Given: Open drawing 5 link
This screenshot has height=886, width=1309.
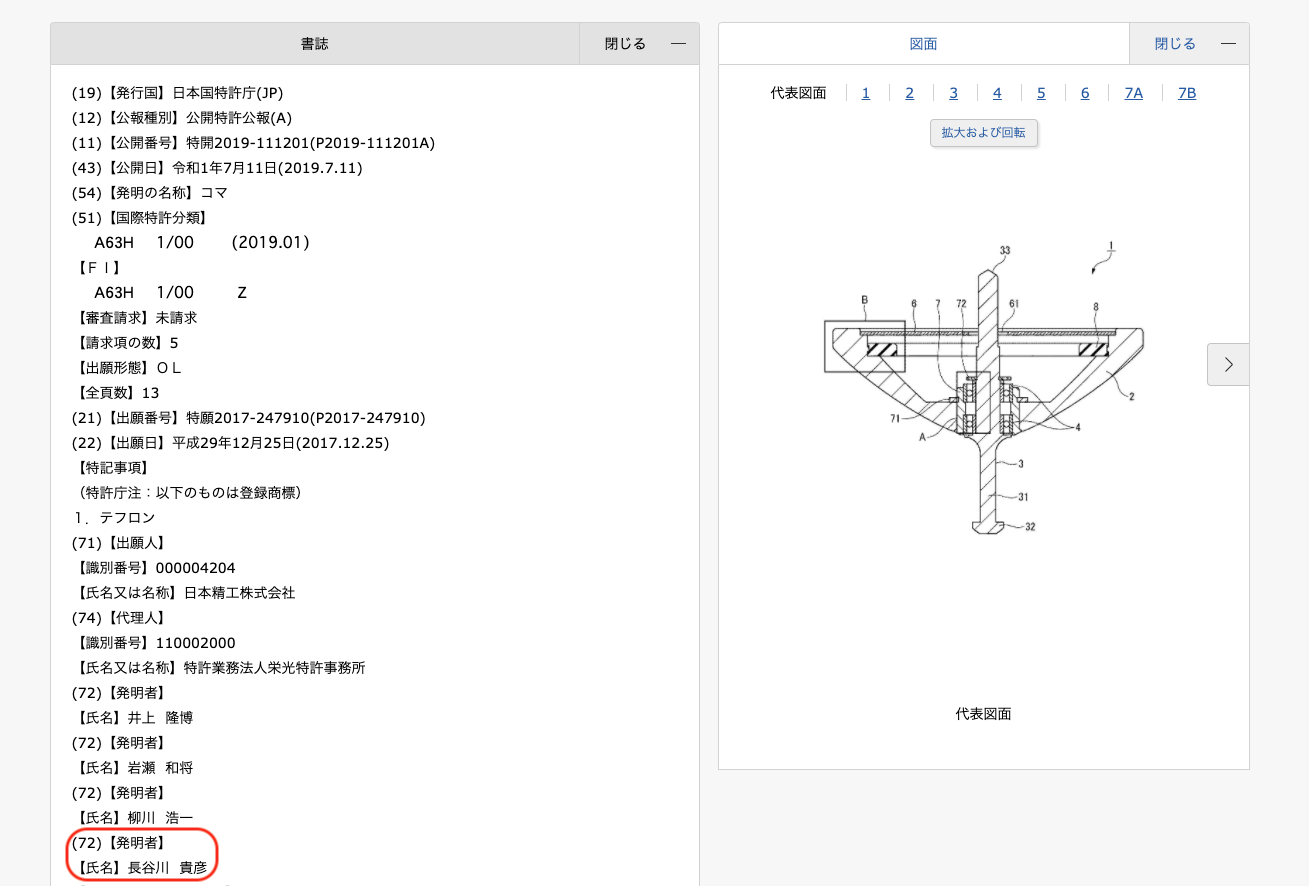Looking at the screenshot, I should pyautogui.click(x=1041, y=93).
